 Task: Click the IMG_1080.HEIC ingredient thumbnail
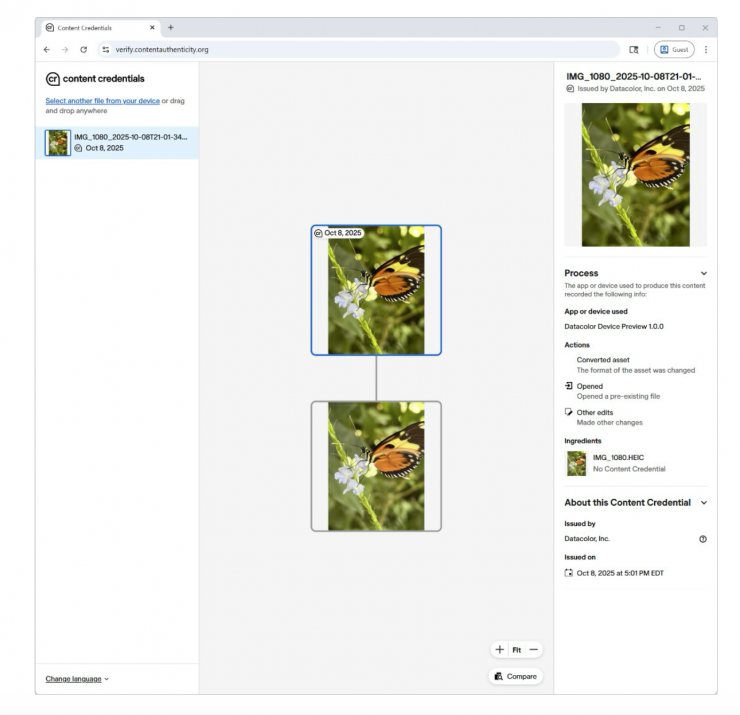pyautogui.click(x=577, y=463)
